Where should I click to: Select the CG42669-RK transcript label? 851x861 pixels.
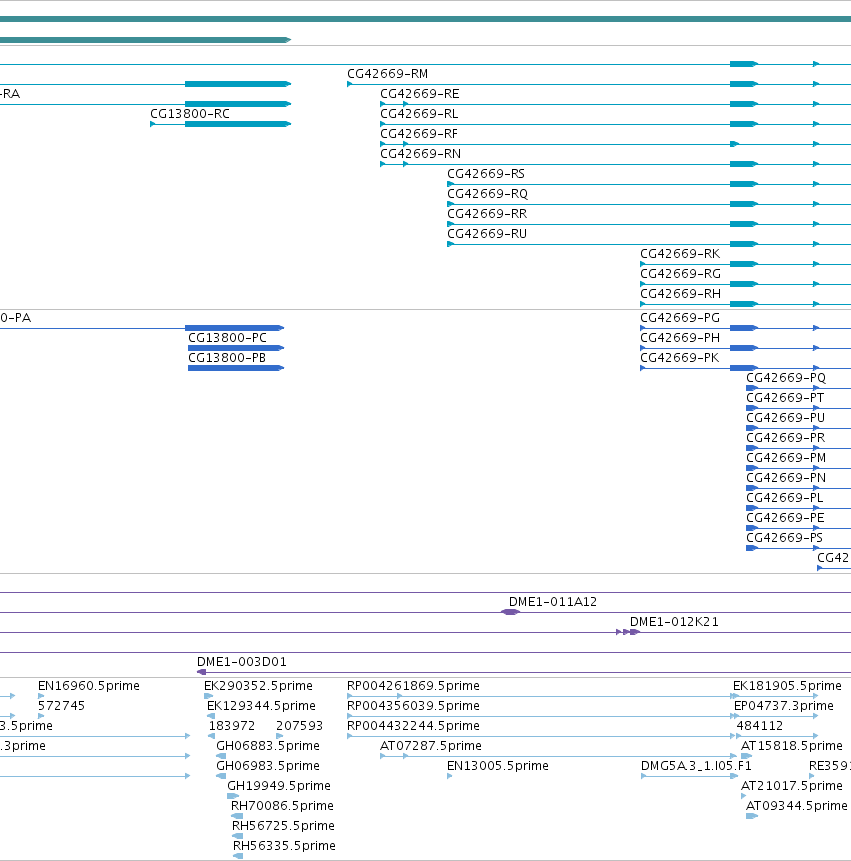680,254
